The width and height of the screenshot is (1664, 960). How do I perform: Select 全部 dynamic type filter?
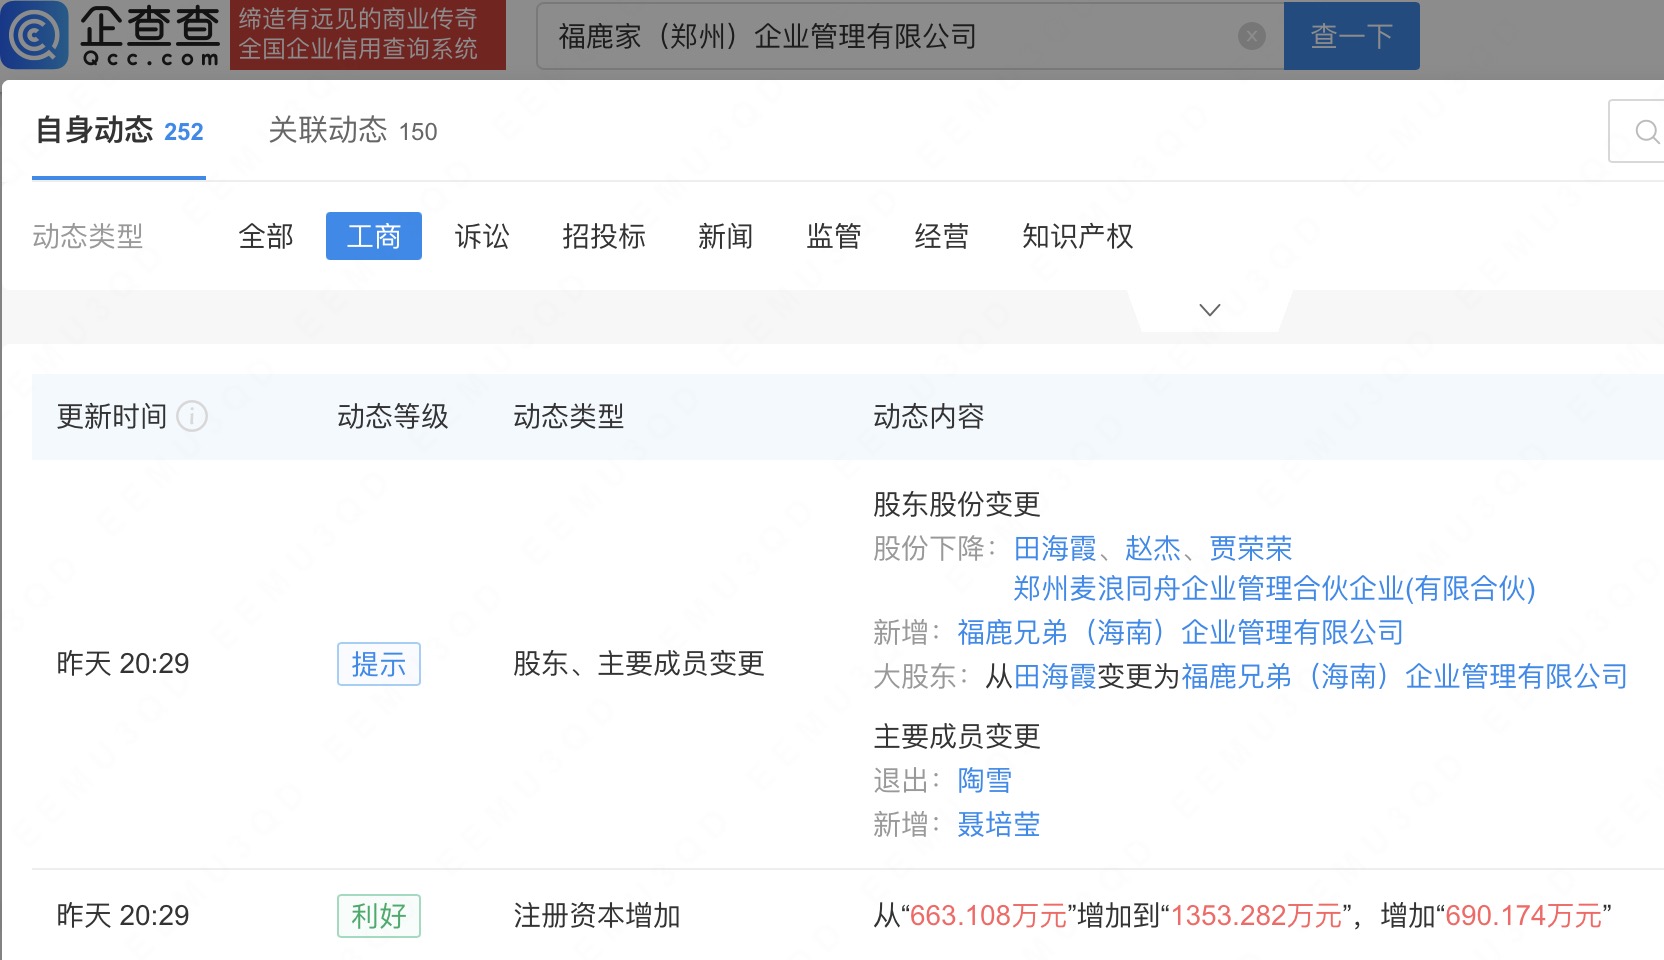tap(266, 237)
